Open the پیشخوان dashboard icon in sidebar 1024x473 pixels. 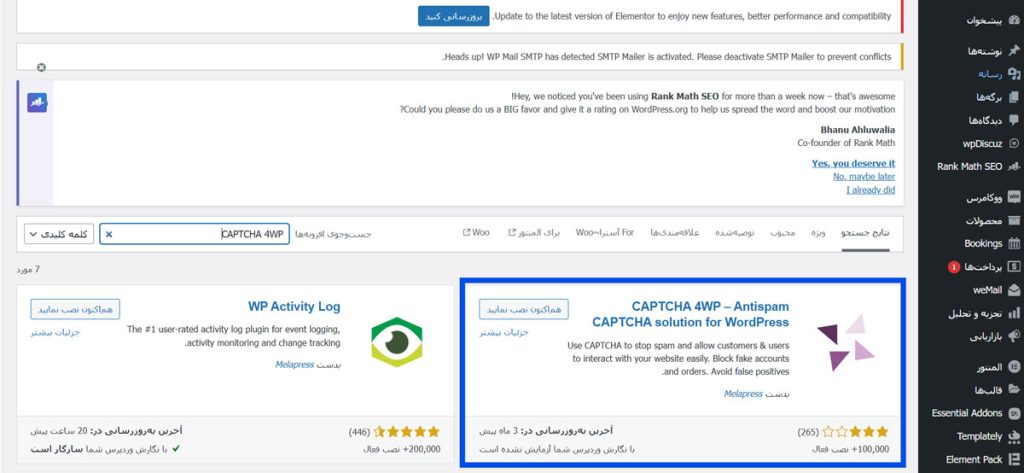click(x=1014, y=20)
